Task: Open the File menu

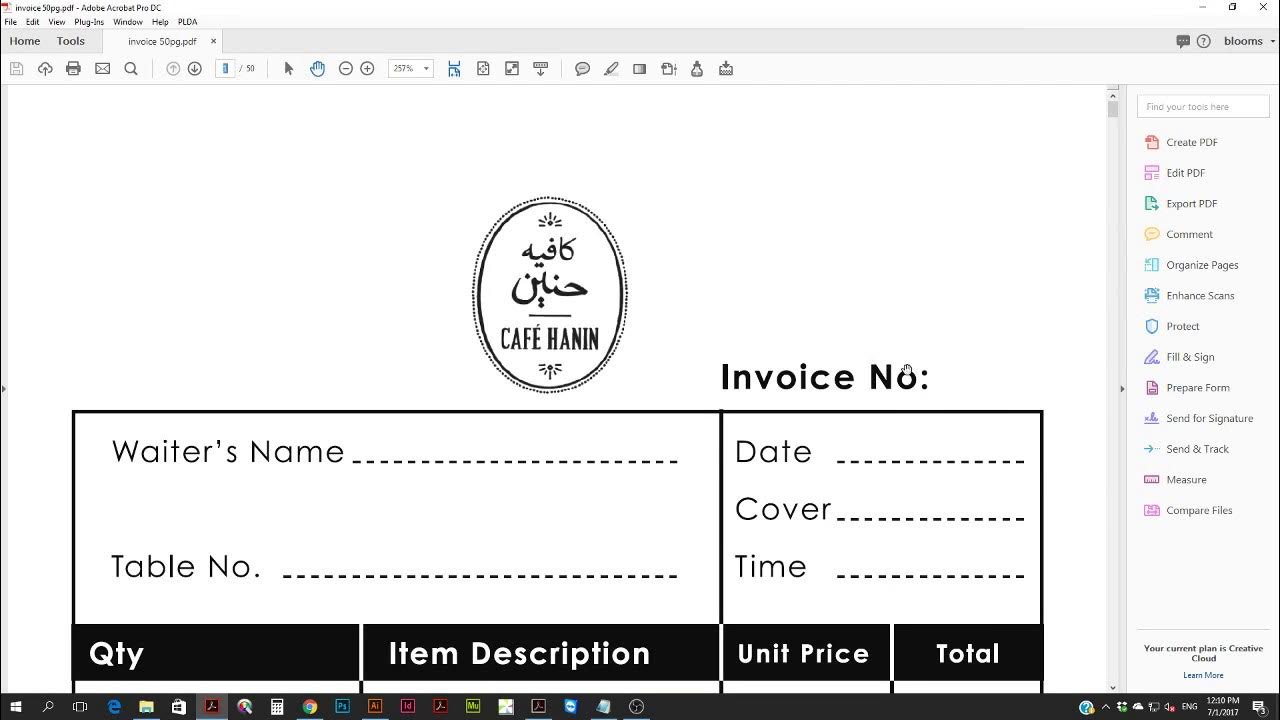Action: 10,22
